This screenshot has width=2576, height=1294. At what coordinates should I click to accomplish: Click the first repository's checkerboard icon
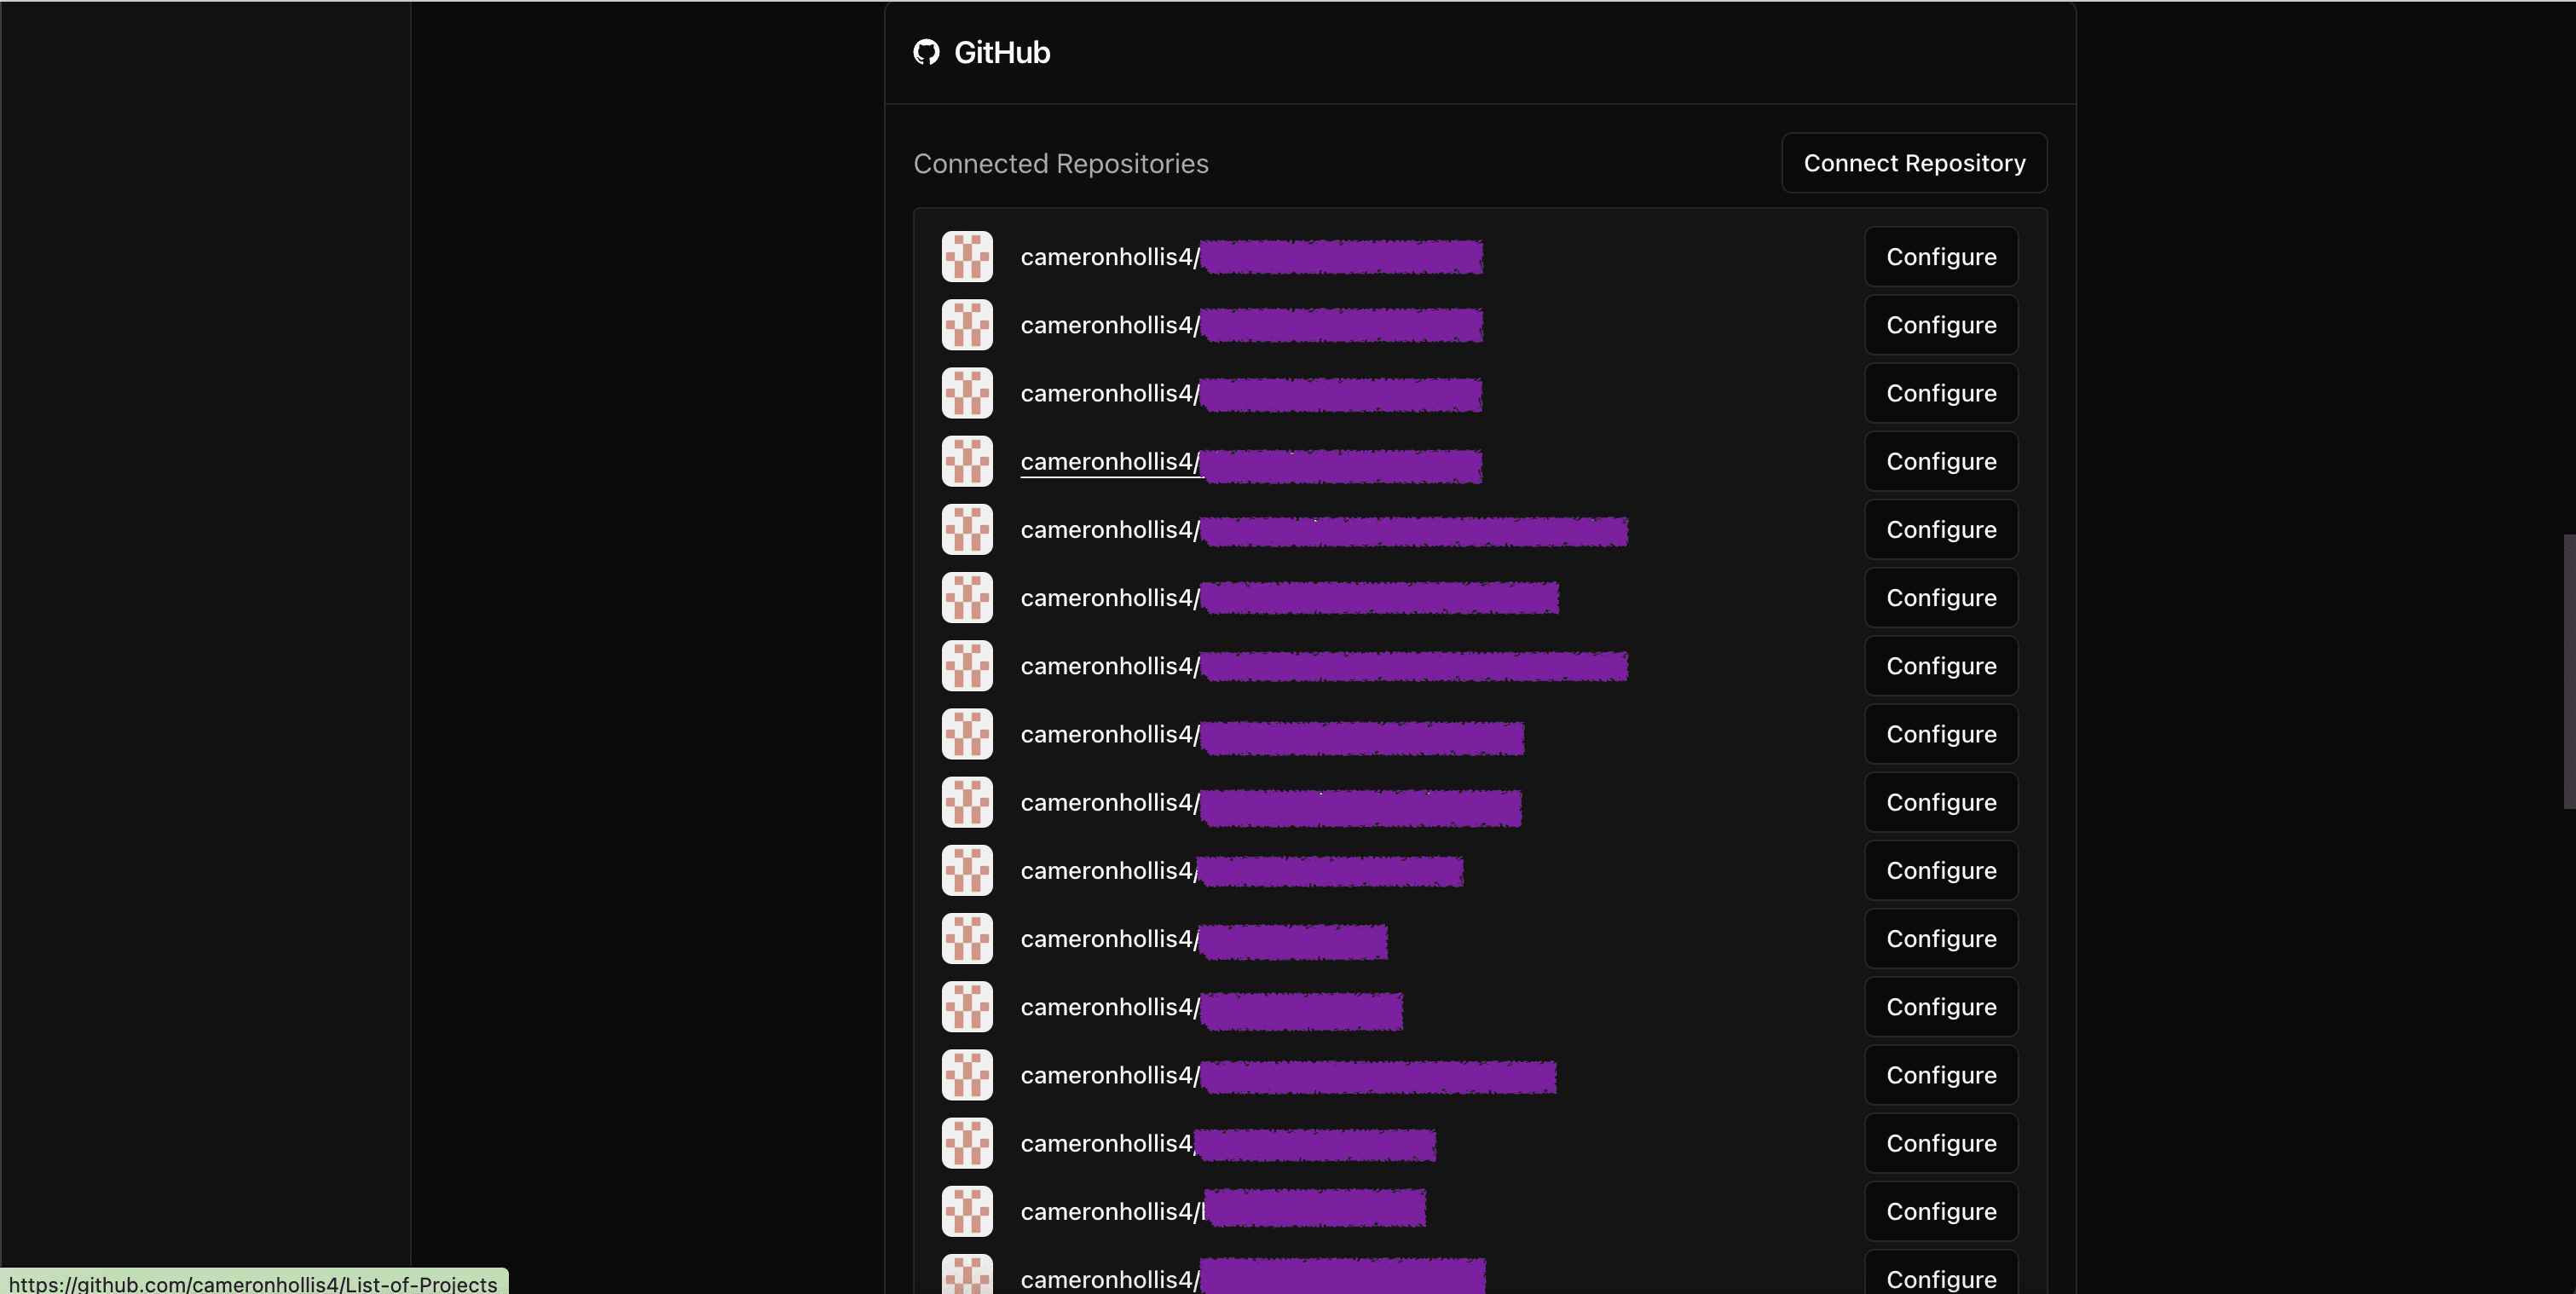966,254
